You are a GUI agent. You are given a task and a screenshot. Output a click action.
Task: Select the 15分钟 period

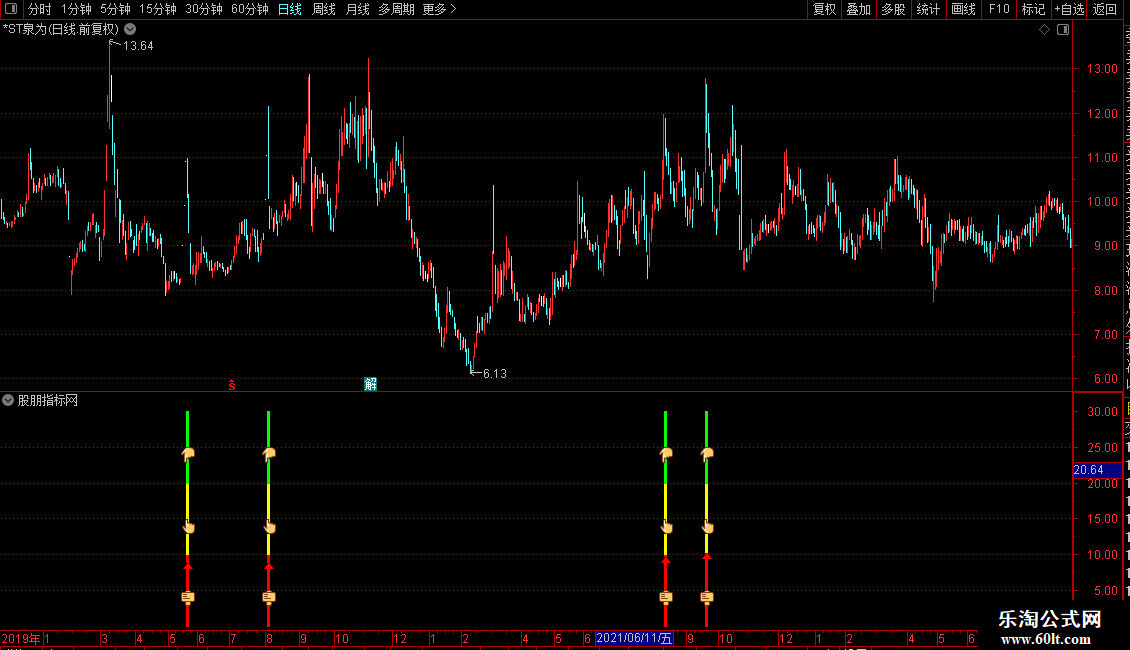tap(158, 9)
